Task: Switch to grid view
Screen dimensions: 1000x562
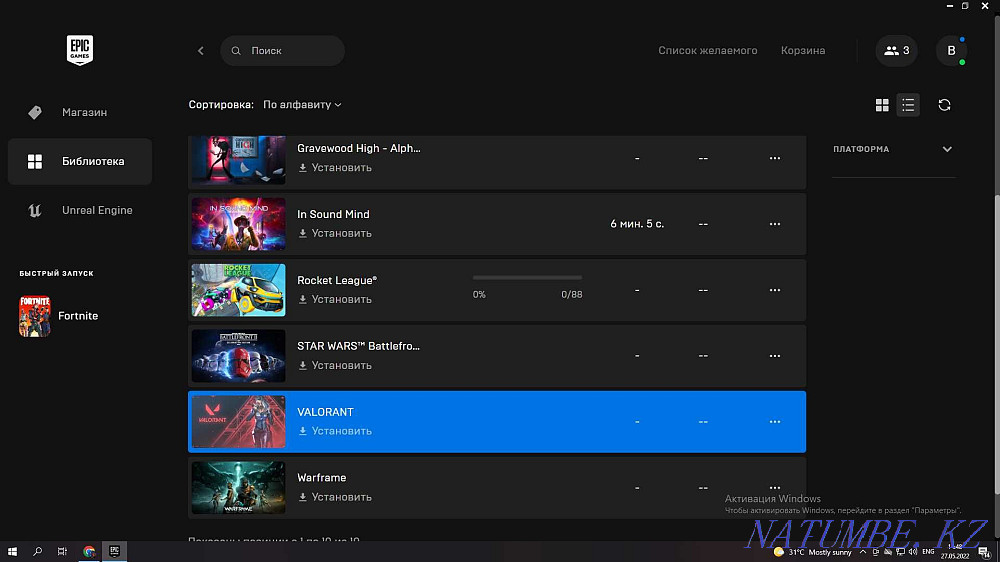Action: click(882, 105)
